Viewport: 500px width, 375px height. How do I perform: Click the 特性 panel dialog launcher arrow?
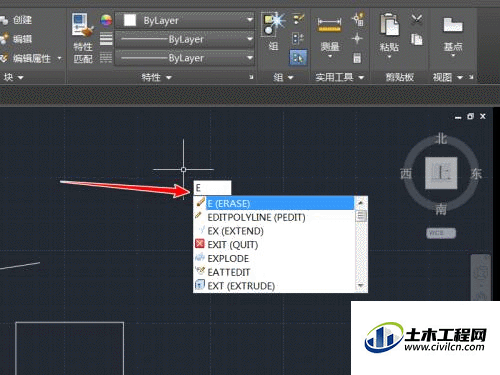point(251,77)
